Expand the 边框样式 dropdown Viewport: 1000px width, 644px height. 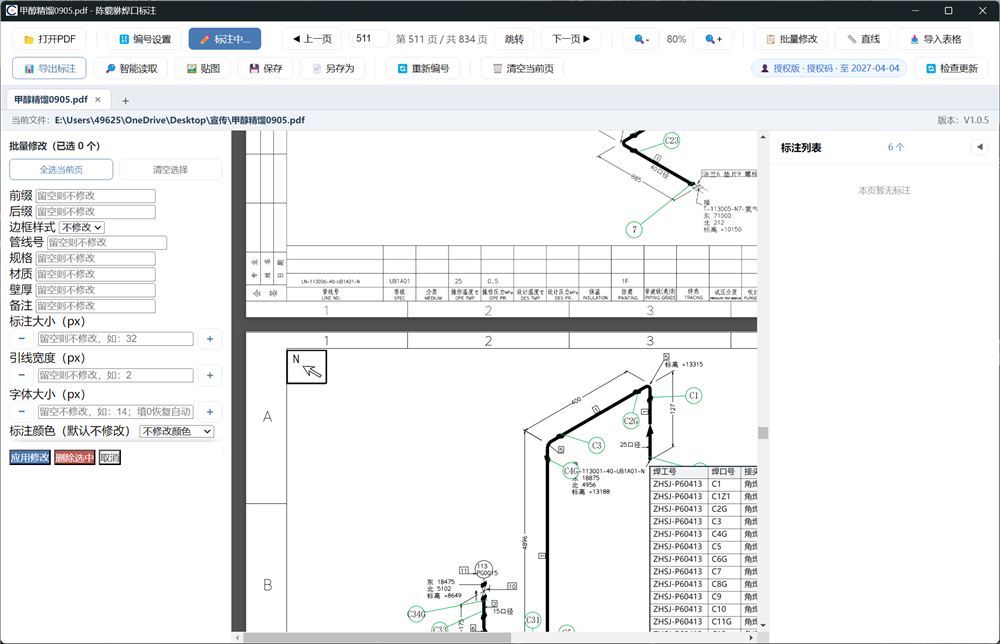82,227
